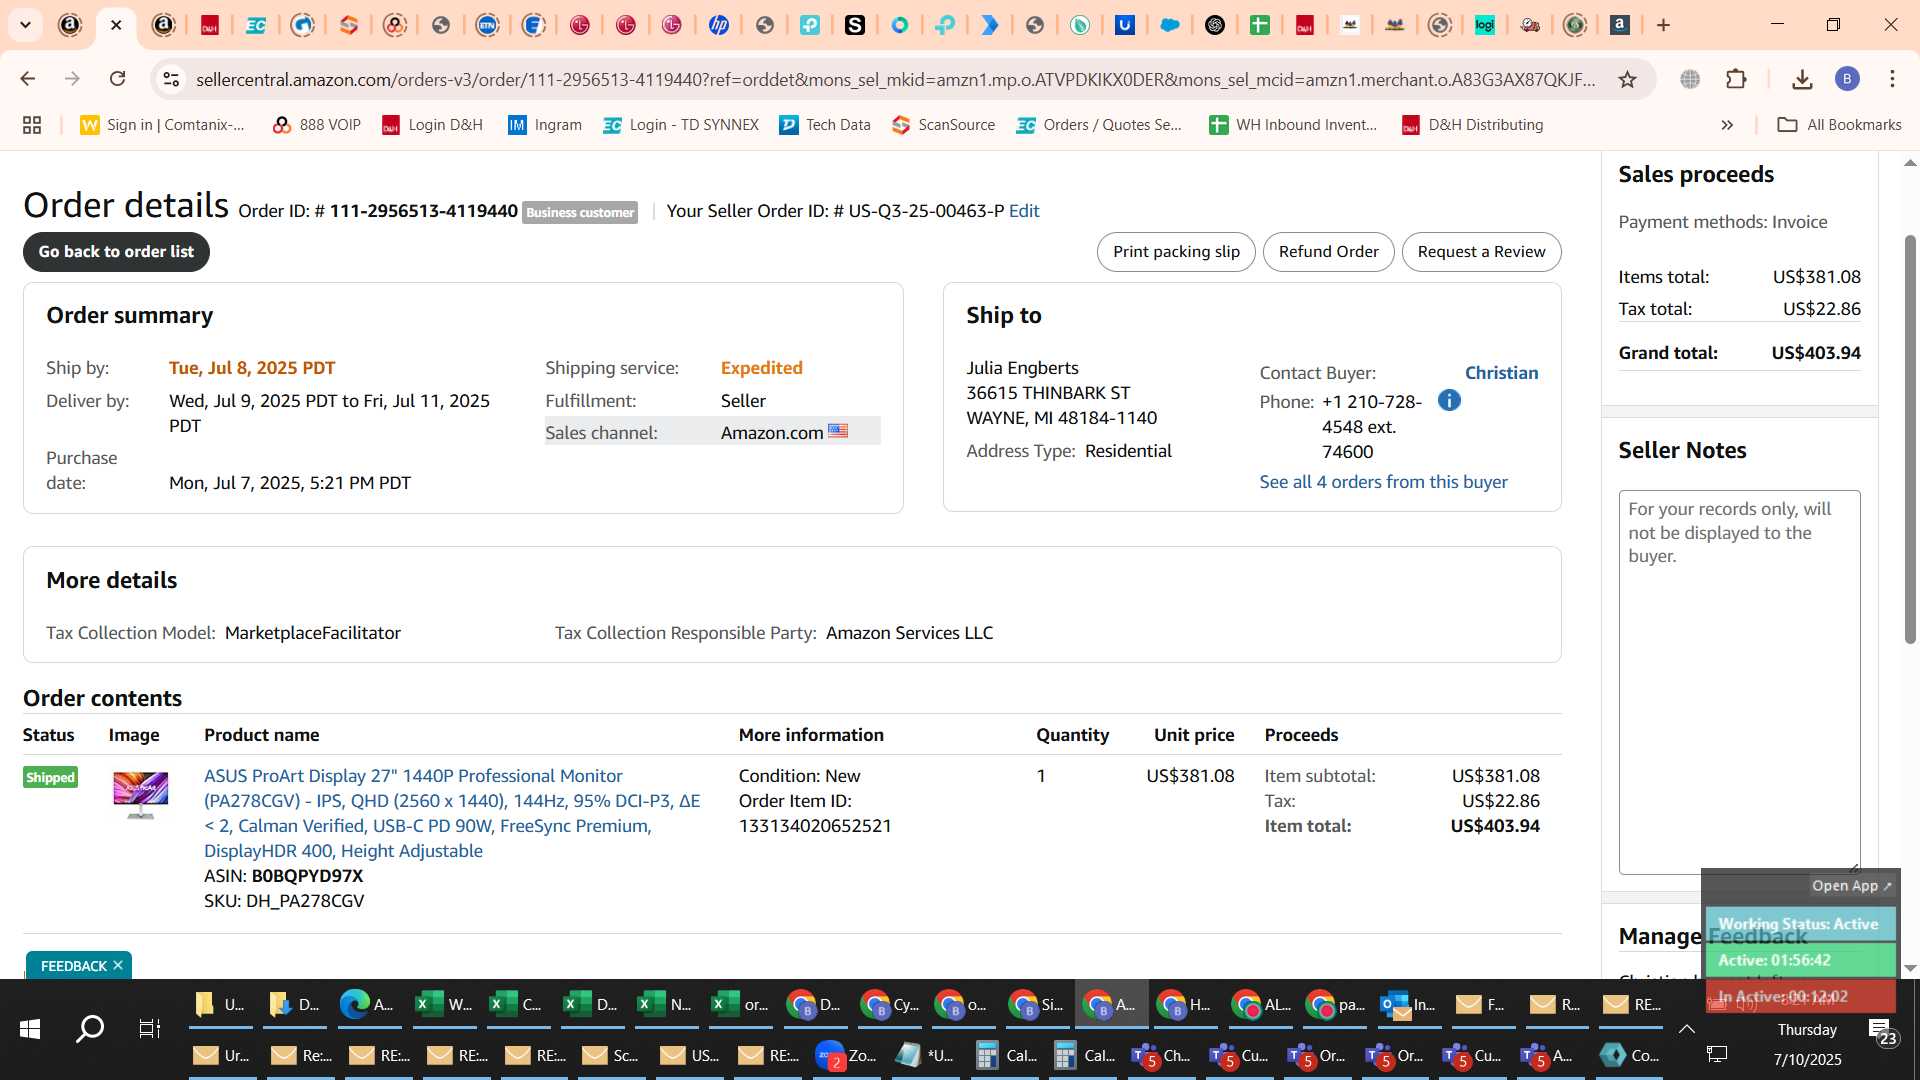Click the browser Back arrow
Image resolution: width=1920 pixels, height=1080 pixels.
click(28, 79)
